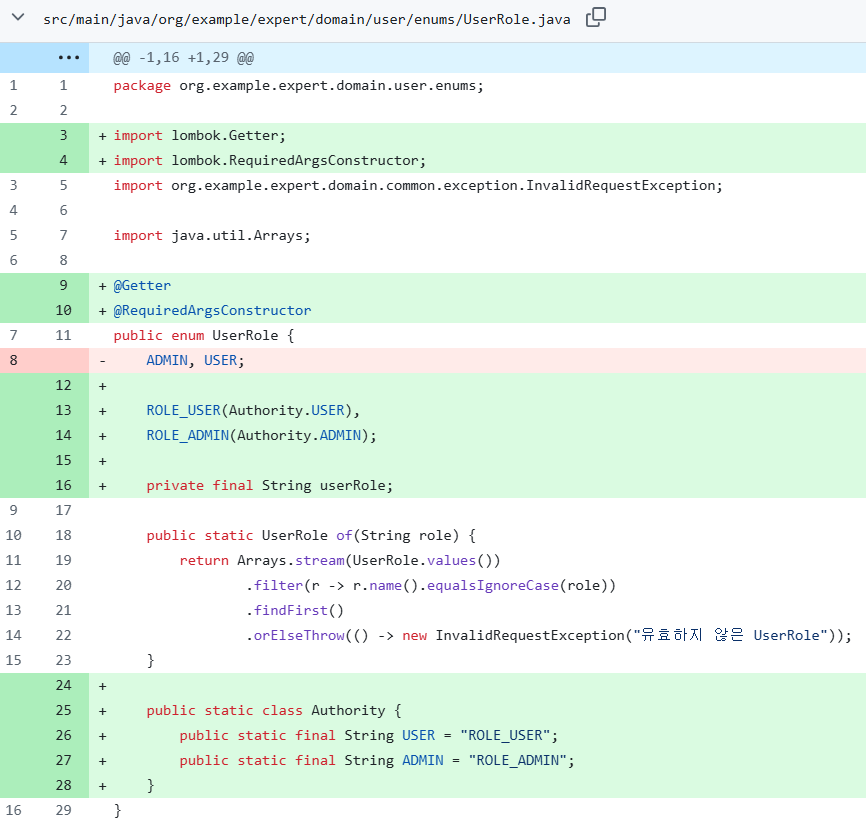Click added line 'private final String userRole;'
866x822 pixels.
(x=270, y=486)
